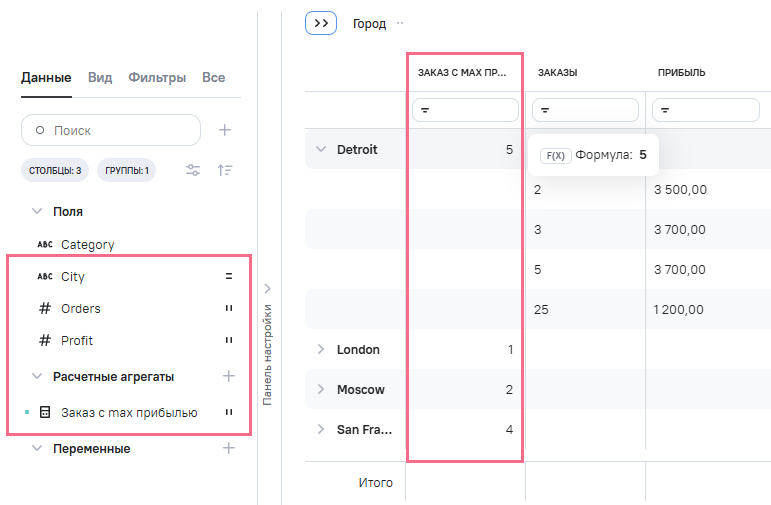771x505 pixels.
Task: Toggle the pause marker on Orders field
Action: click(228, 308)
